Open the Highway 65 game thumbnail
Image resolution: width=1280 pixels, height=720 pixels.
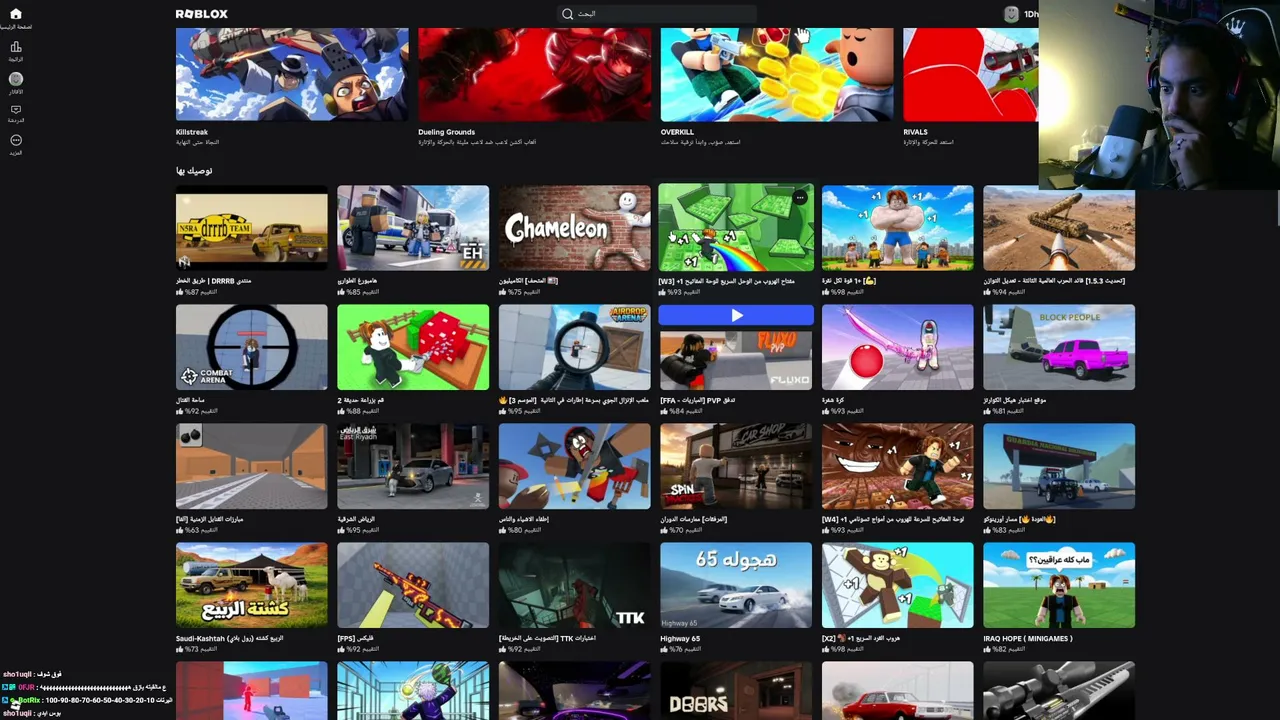click(736, 585)
